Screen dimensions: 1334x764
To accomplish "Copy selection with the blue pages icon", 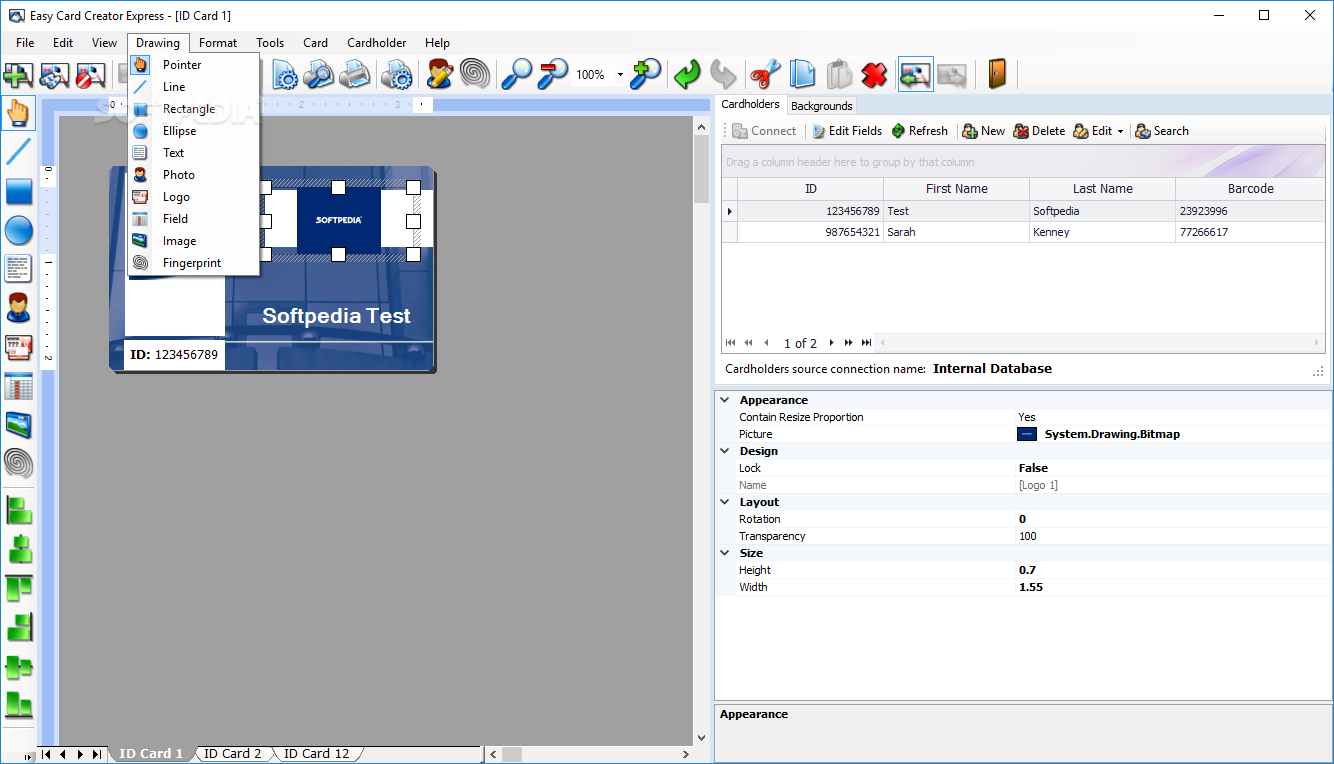I will [x=802, y=74].
